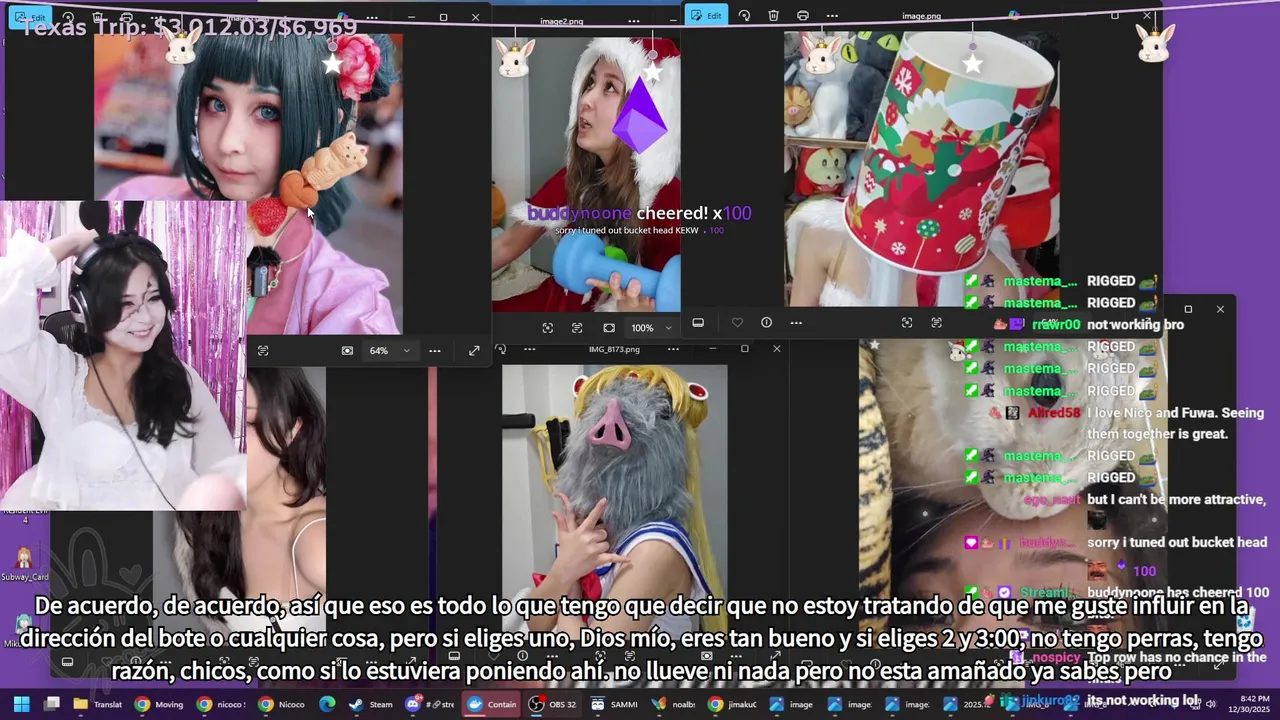Open the Subway_Card desktop icon
Viewport: 1280px width, 720px height.
(24, 564)
